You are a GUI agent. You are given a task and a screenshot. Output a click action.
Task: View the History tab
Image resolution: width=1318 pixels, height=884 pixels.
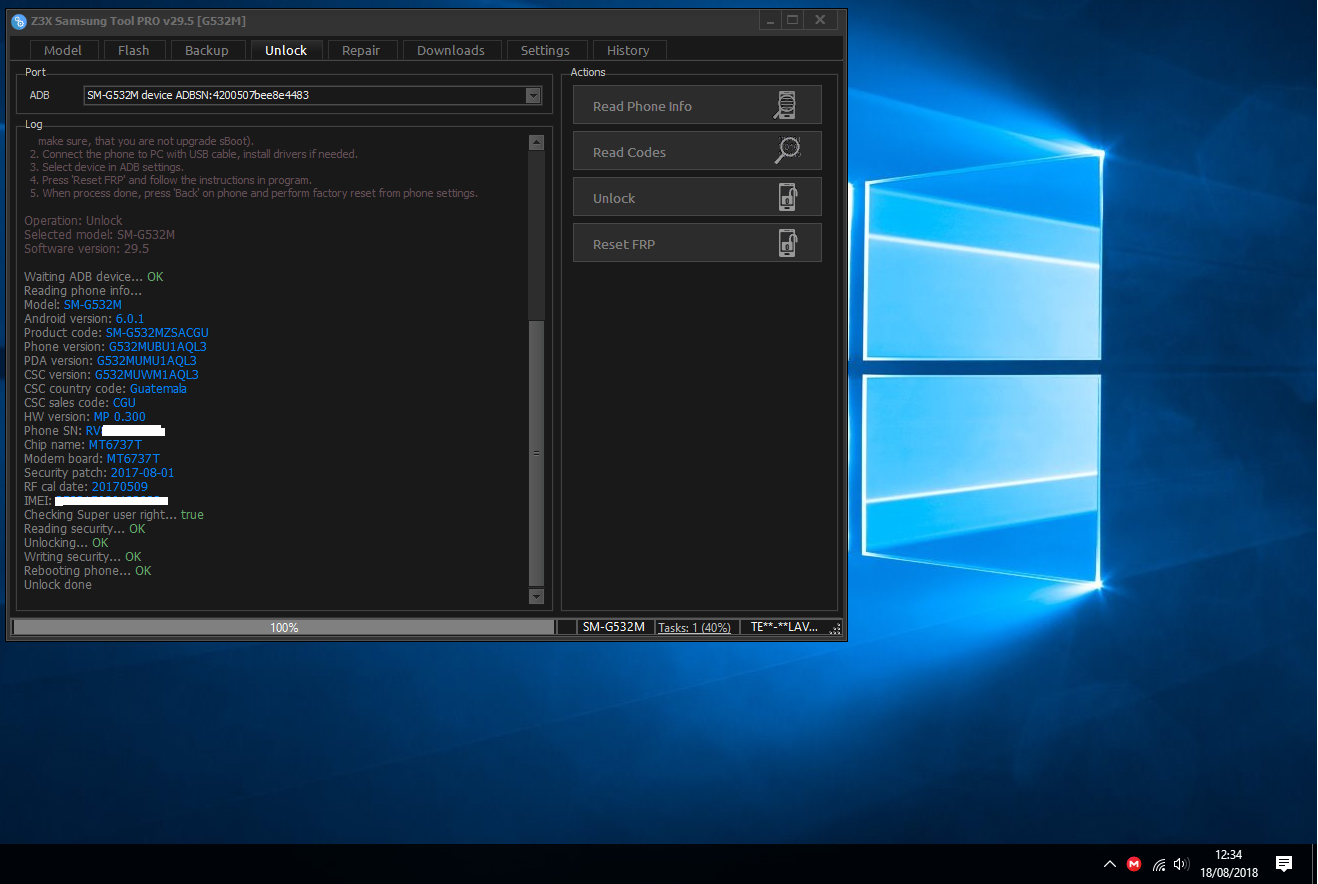click(x=628, y=50)
